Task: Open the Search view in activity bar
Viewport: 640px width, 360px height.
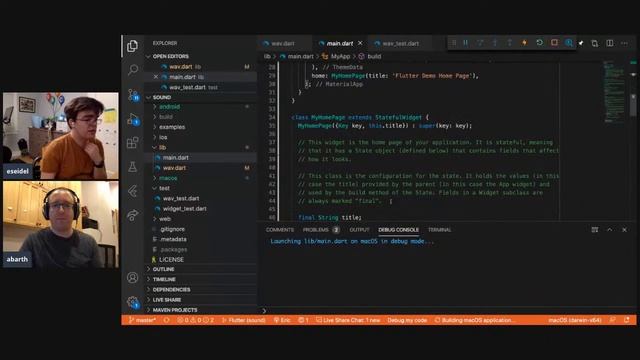Action: [x=133, y=70]
